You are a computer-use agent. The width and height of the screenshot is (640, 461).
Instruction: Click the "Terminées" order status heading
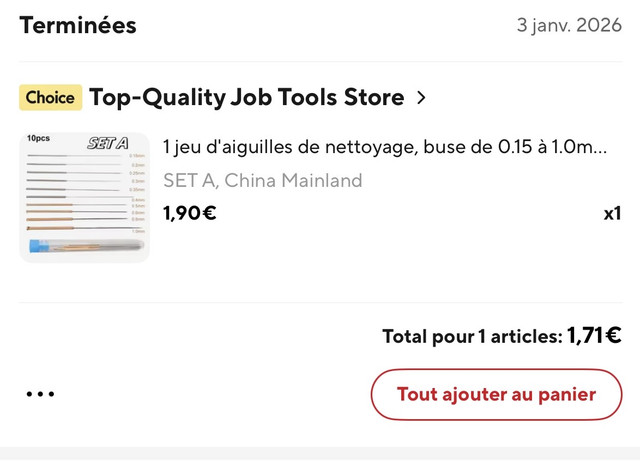(x=78, y=25)
